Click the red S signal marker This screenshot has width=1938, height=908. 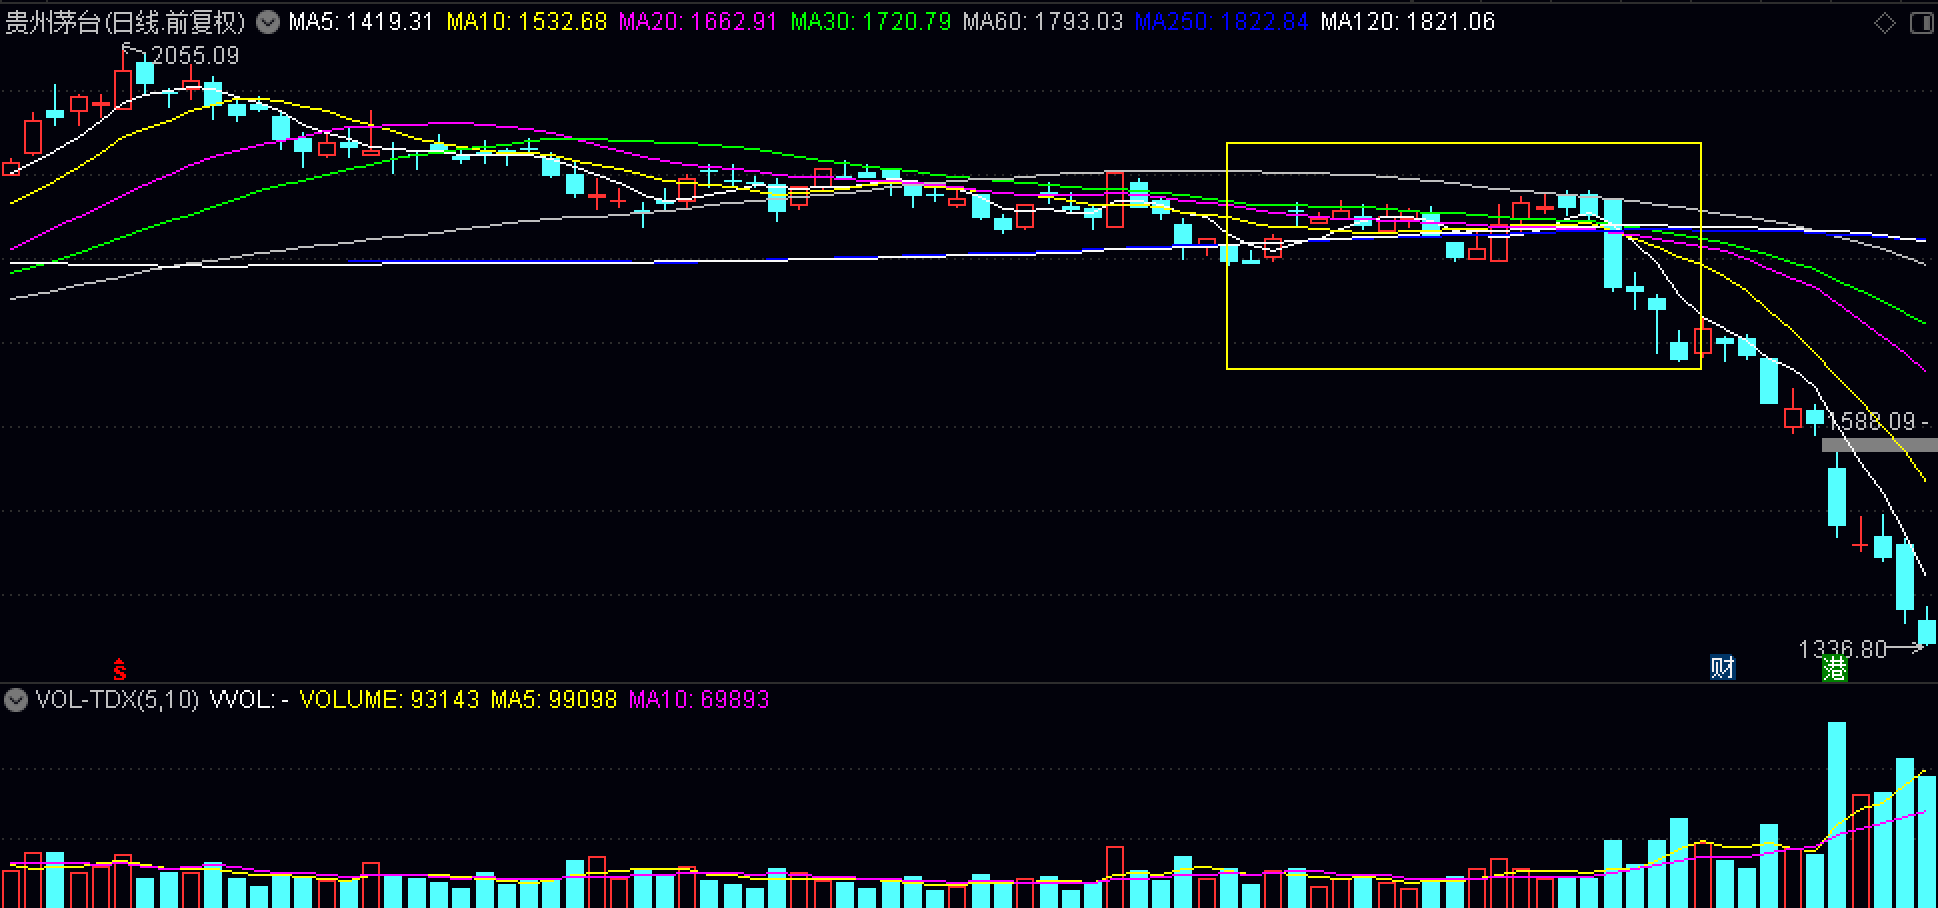(120, 669)
